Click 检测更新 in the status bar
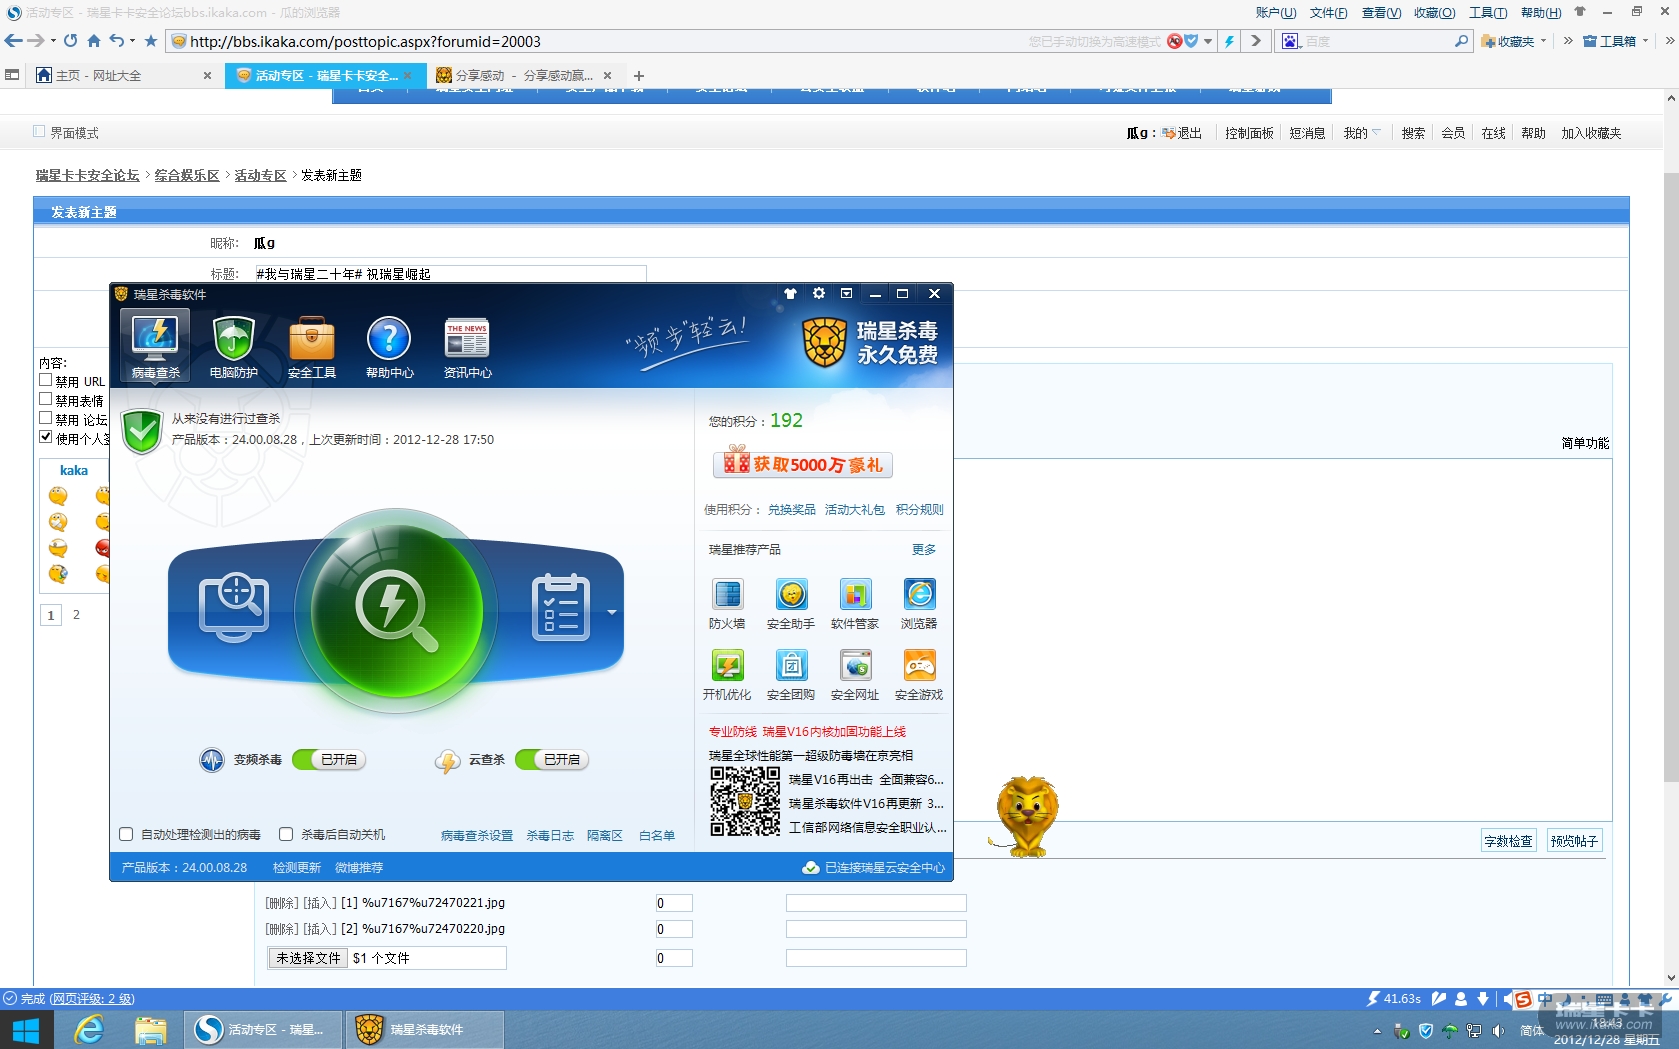The width and height of the screenshot is (1679, 1049). point(297,868)
